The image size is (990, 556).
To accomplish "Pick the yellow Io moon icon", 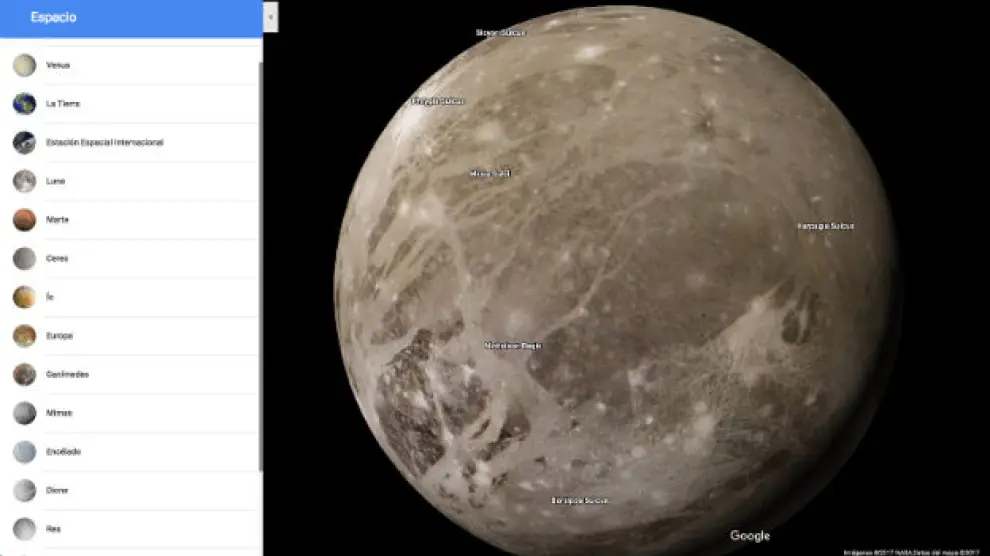I will (x=24, y=297).
